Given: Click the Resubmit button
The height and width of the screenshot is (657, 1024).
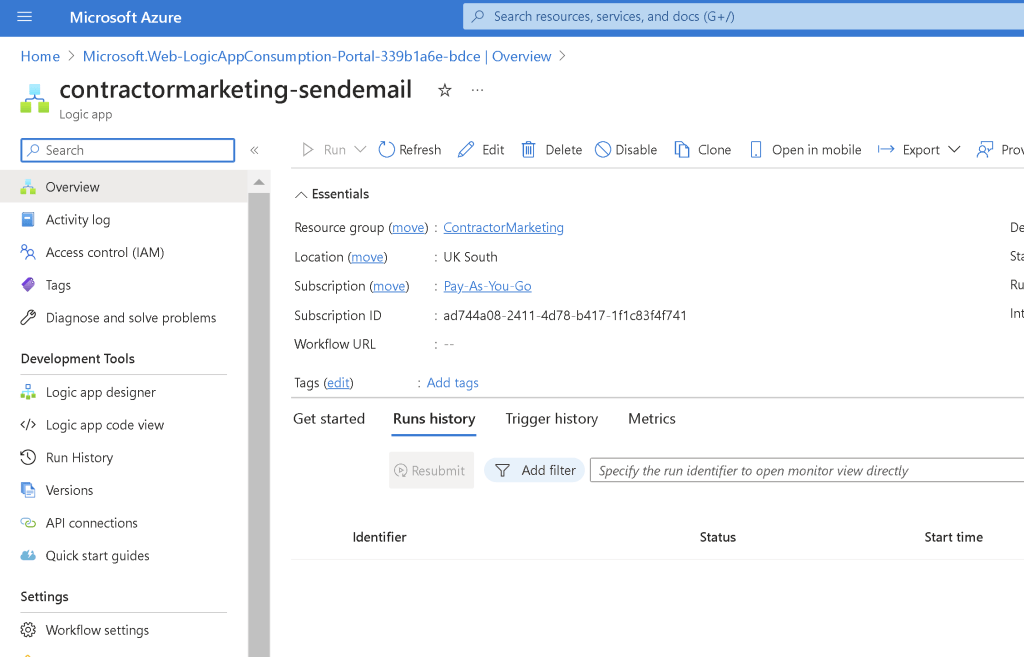Looking at the screenshot, I should coord(431,470).
